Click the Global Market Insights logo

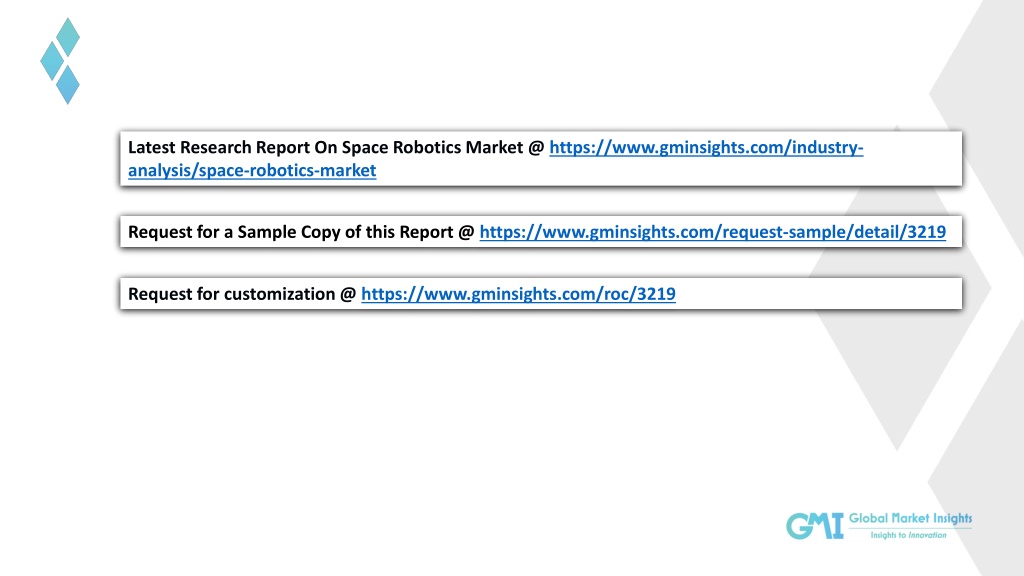[879, 526]
